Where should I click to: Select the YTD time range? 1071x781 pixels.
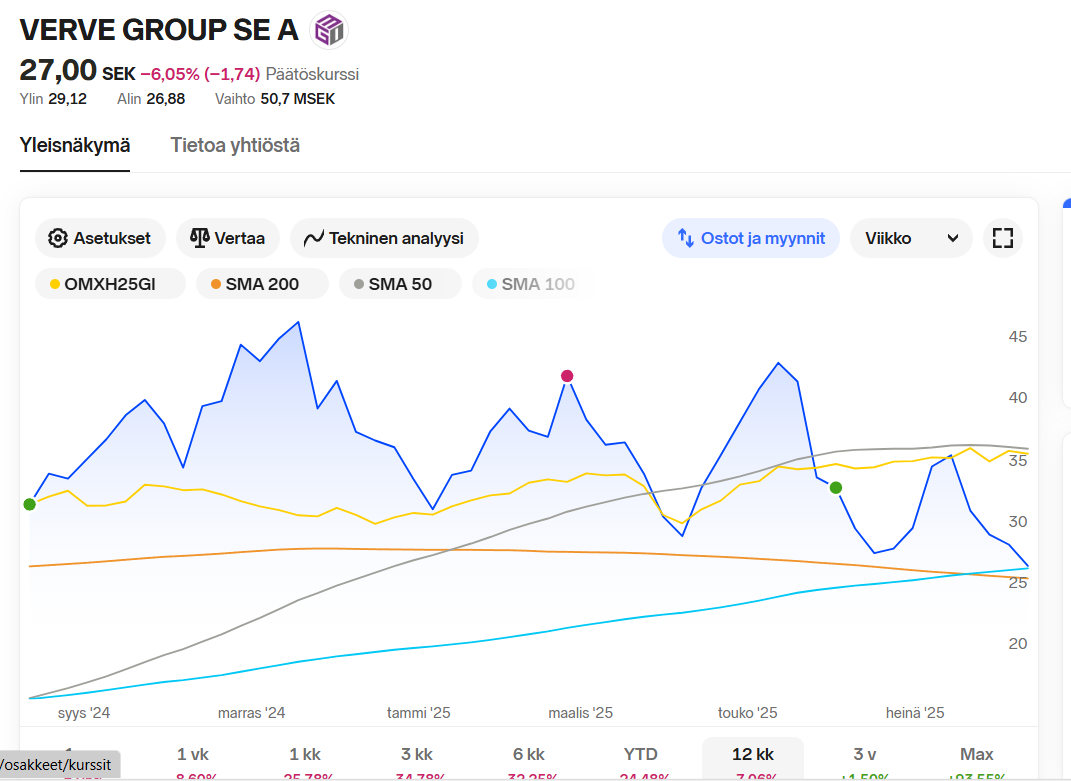pos(640,754)
